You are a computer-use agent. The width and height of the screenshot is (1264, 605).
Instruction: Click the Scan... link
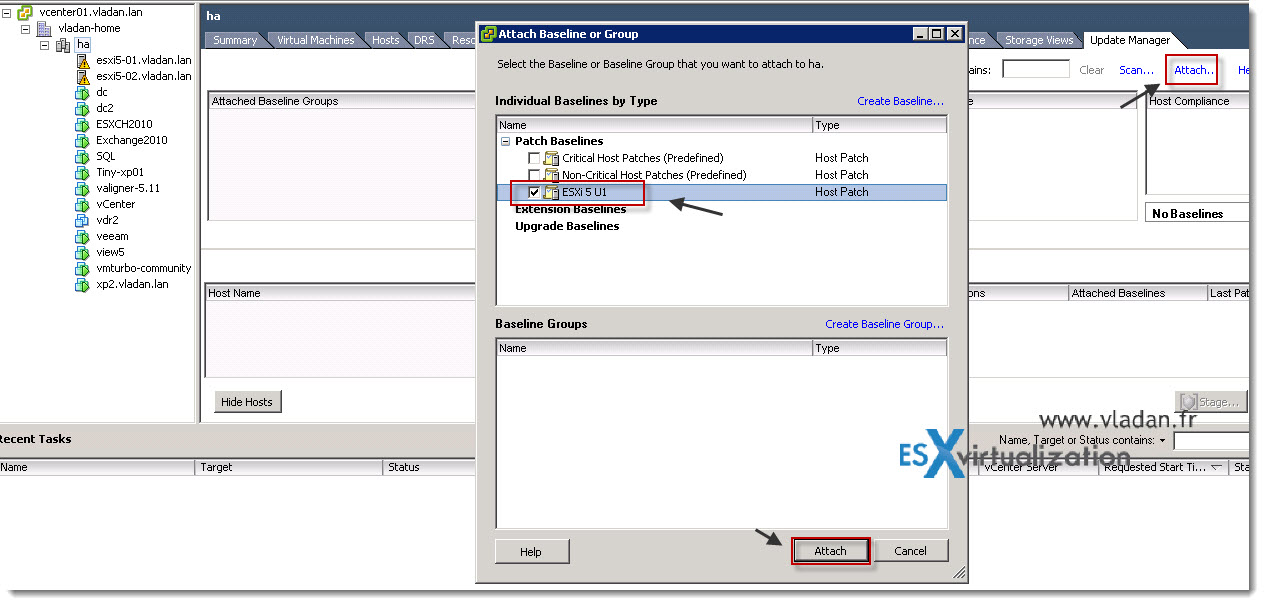(1136, 70)
